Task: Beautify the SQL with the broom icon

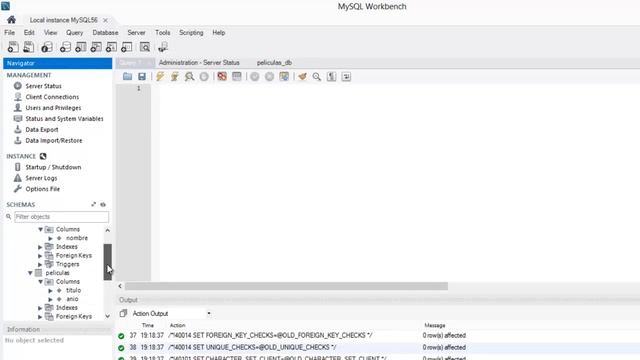Action: (302, 76)
